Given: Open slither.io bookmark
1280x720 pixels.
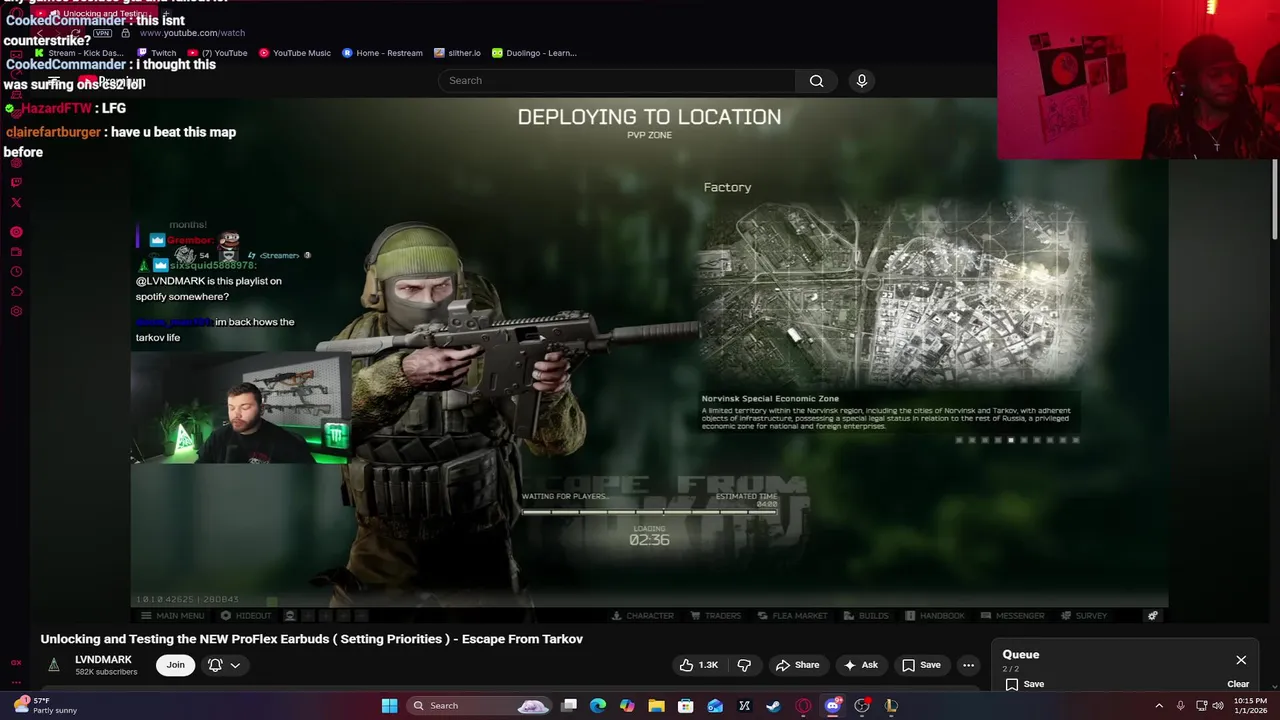Looking at the screenshot, I should tap(457, 53).
